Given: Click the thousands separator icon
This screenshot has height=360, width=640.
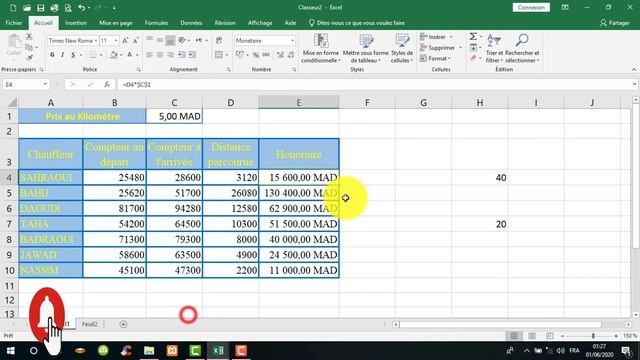Looking at the screenshot, I should [x=266, y=55].
